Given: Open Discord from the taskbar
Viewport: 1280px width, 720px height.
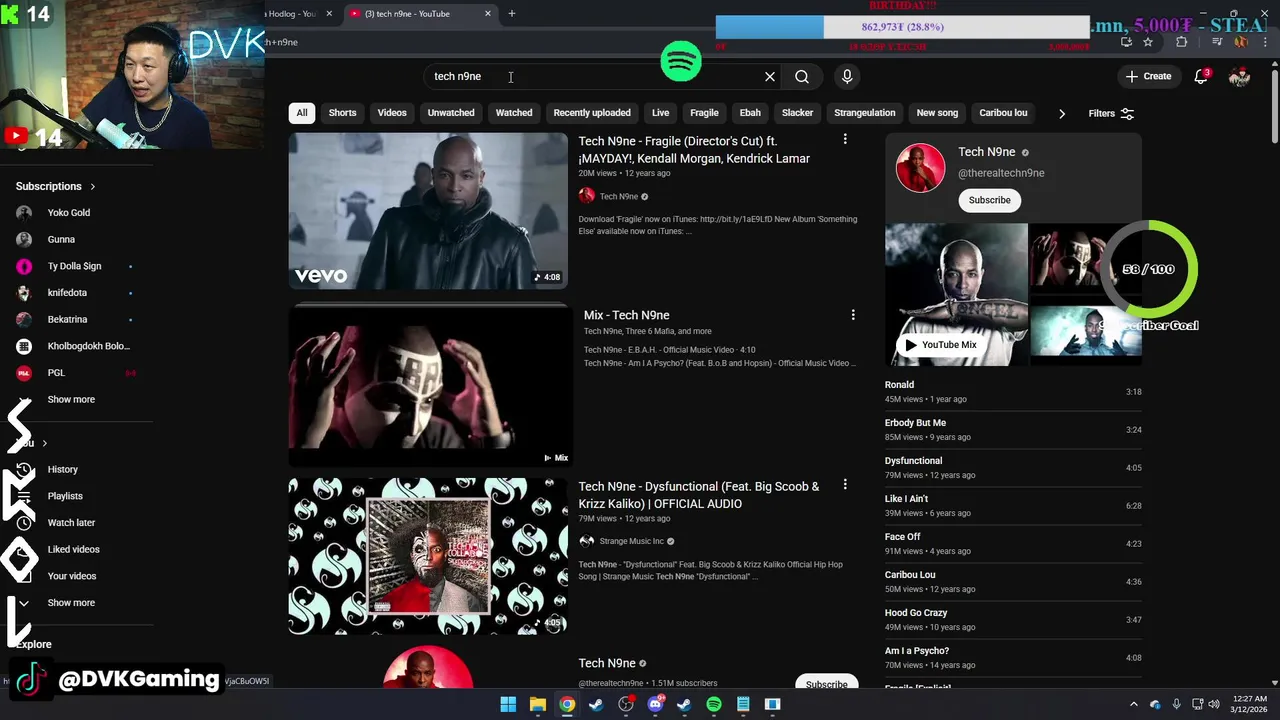Looking at the screenshot, I should pos(655,704).
